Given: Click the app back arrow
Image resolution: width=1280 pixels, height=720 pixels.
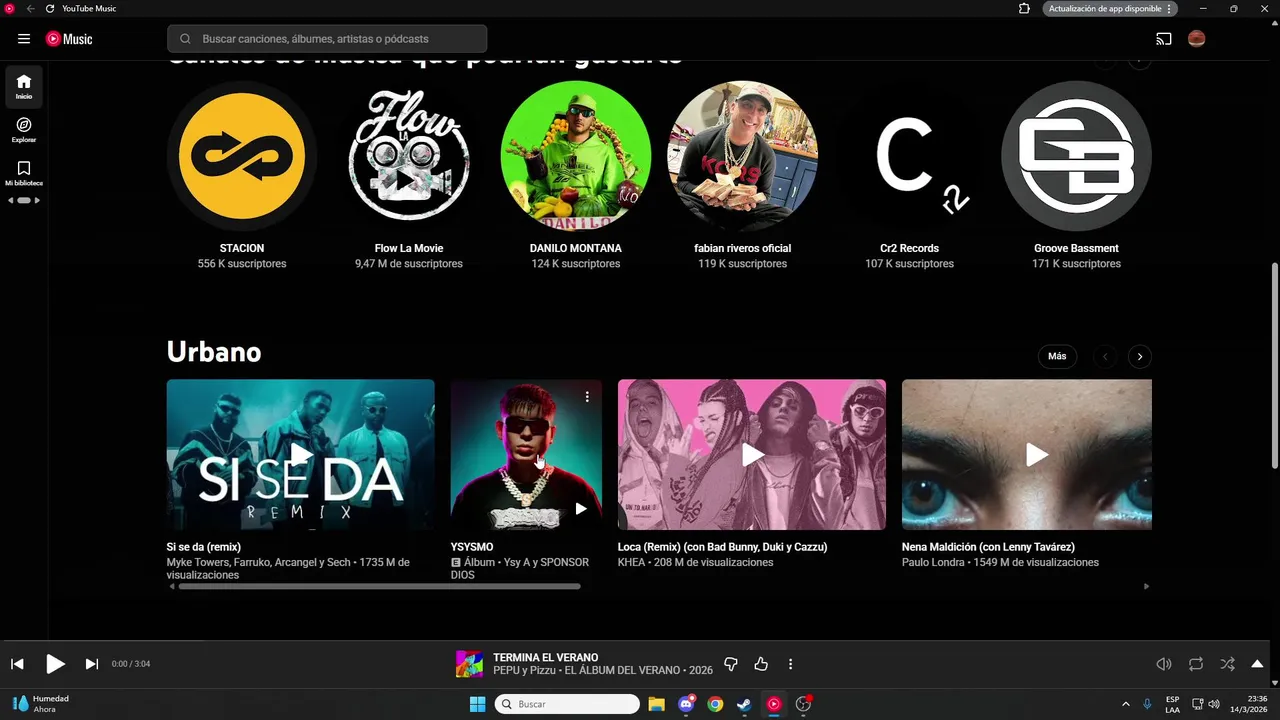Looking at the screenshot, I should tap(30, 8).
